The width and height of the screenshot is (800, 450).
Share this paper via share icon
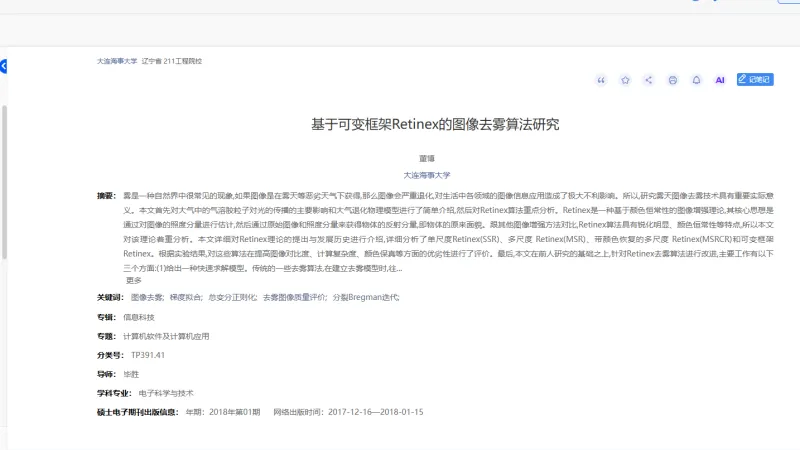[x=649, y=80]
